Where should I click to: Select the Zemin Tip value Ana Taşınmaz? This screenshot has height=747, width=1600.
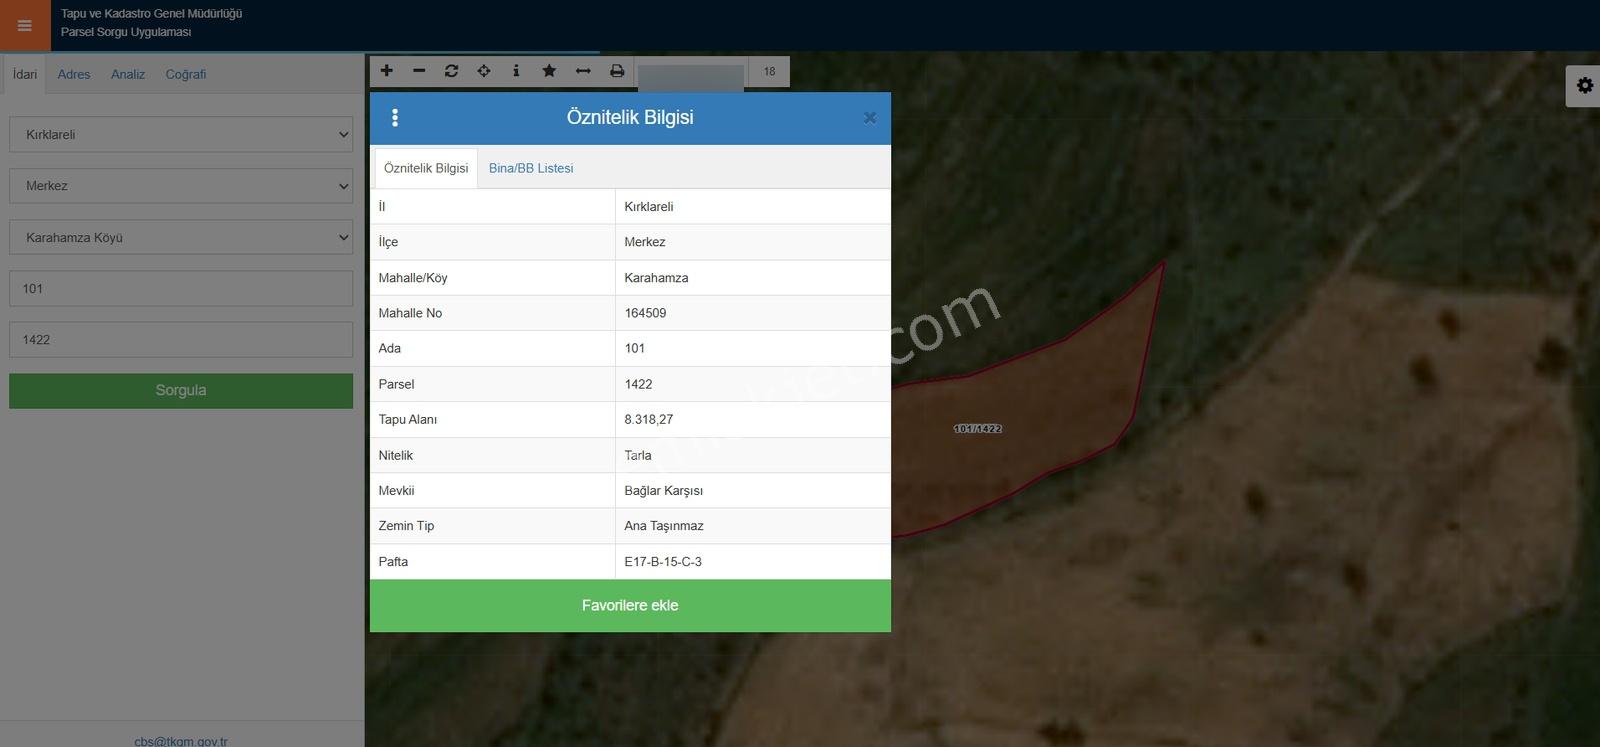tap(664, 526)
